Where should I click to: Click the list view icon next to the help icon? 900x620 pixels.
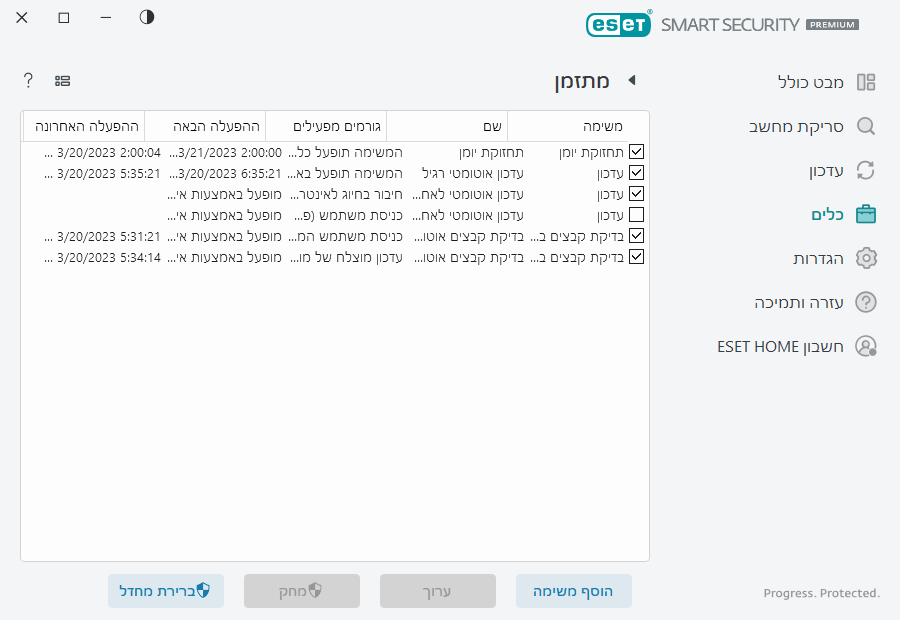(x=62, y=80)
